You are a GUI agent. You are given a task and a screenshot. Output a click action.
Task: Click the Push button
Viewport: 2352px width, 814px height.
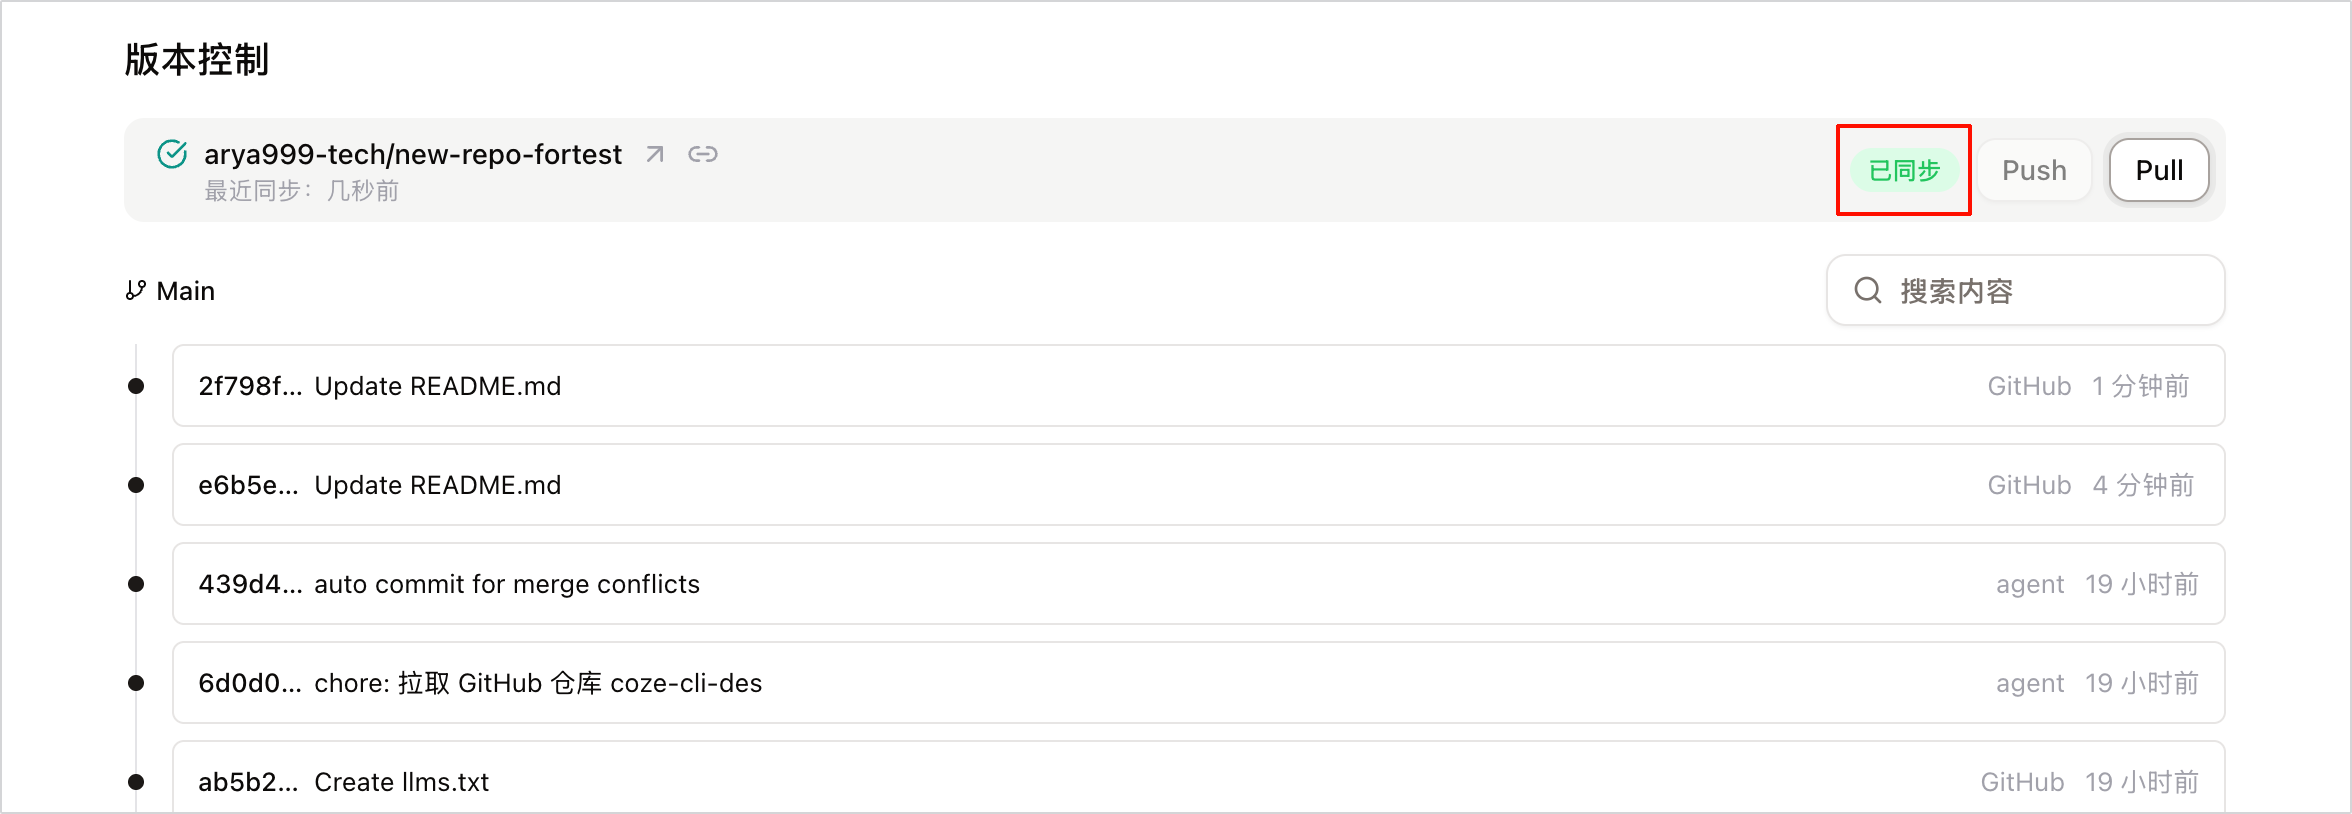[2034, 170]
